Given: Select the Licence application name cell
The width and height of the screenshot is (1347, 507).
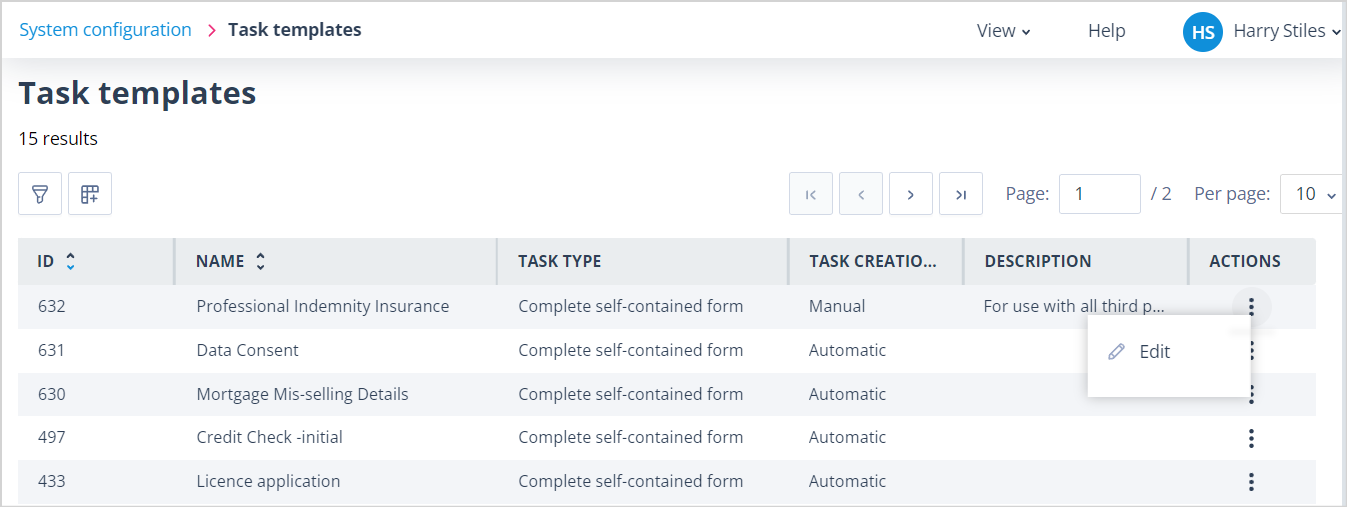Looking at the screenshot, I should 268,482.
